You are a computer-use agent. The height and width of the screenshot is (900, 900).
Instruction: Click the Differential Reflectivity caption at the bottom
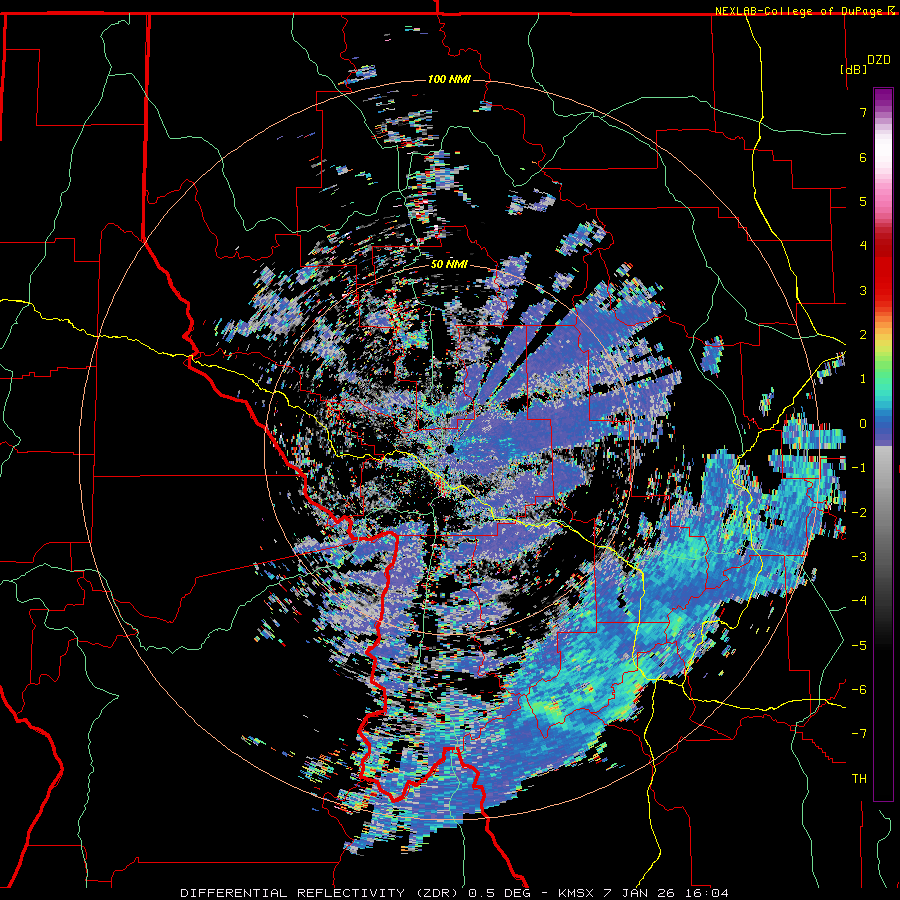click(455, 893)
